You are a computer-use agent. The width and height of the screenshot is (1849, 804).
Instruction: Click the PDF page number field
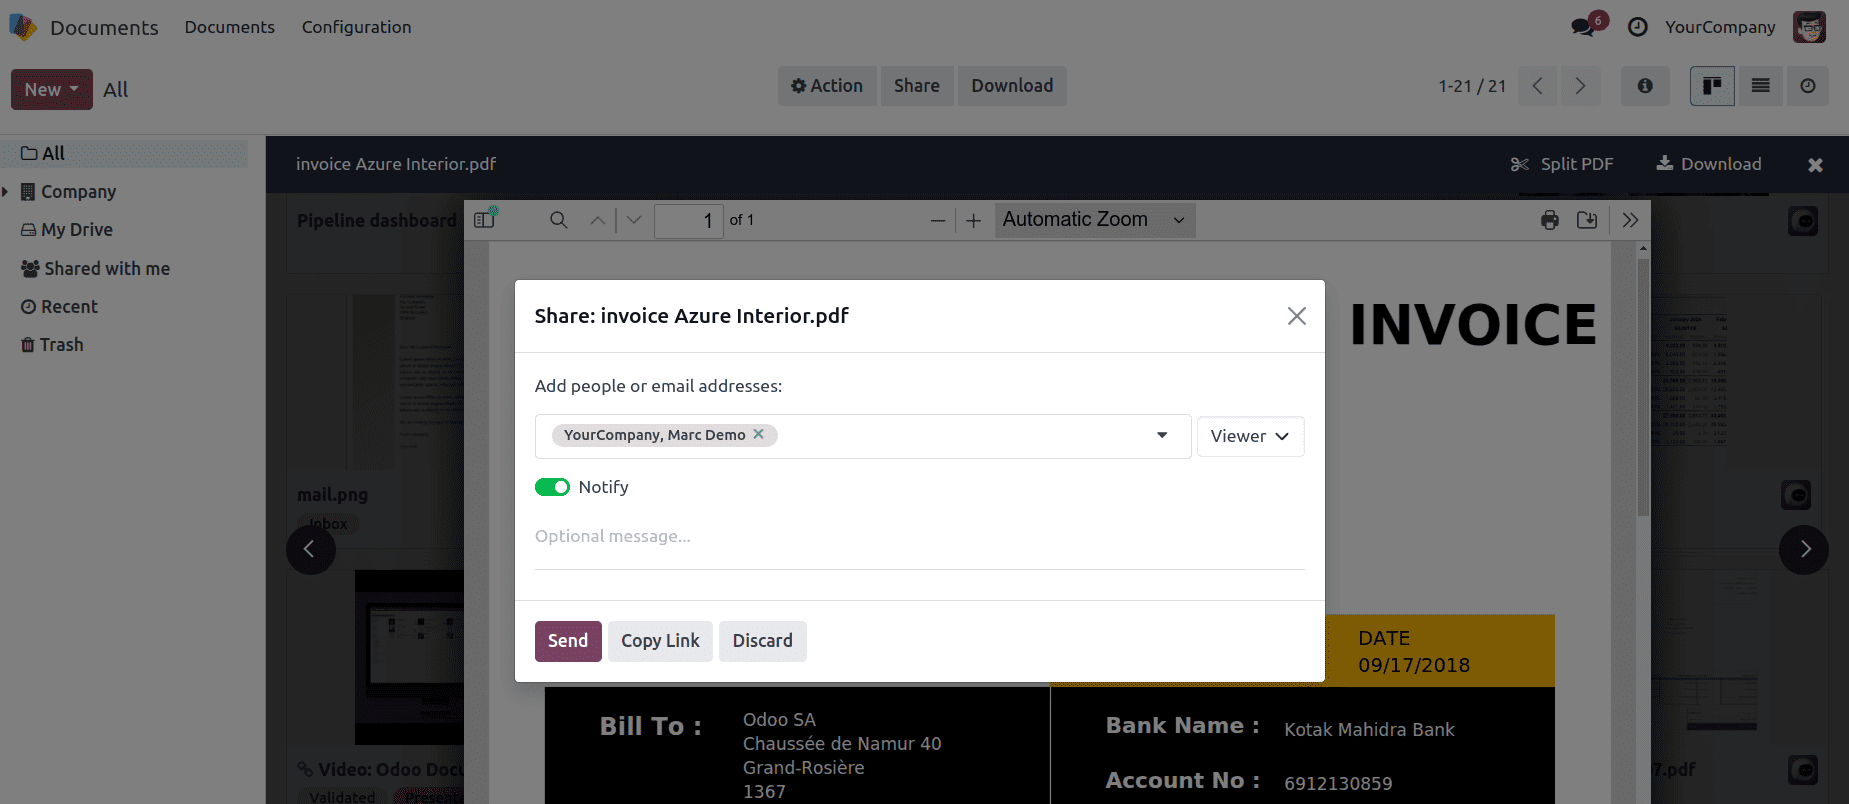tap(688, 220)
